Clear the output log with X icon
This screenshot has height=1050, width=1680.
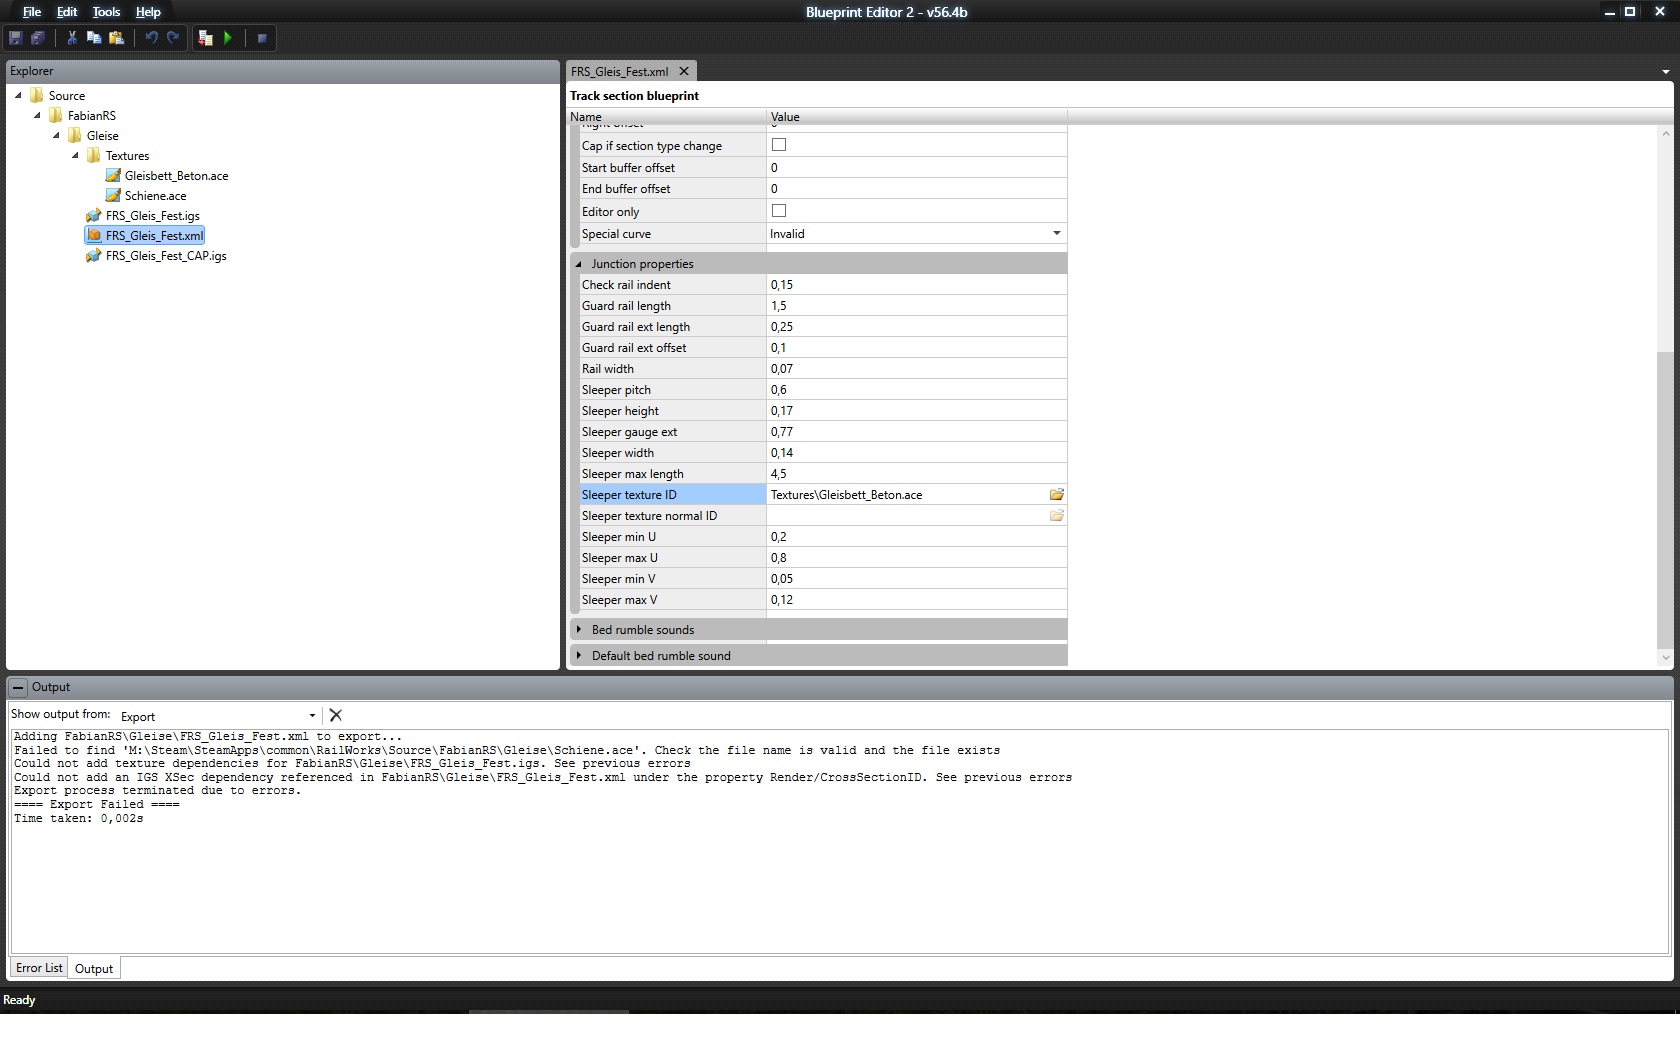point(336,715)
